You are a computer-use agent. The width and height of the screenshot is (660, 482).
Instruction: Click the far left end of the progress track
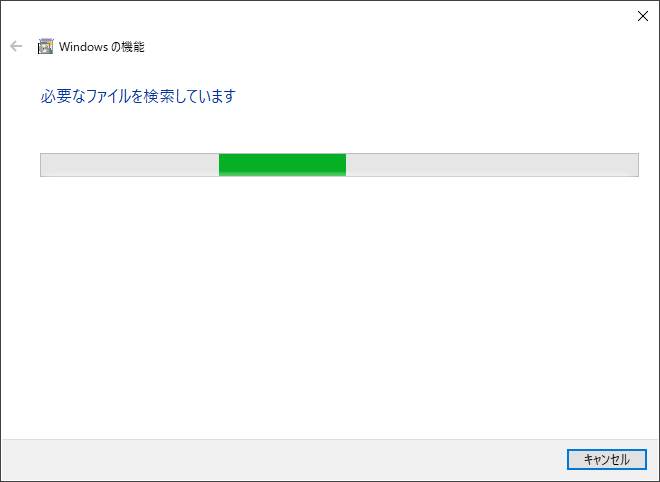45,165
